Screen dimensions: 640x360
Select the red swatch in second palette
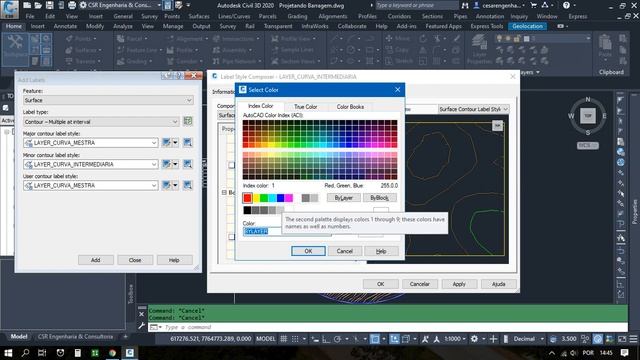pyautogui.click(x=247, y=198)
